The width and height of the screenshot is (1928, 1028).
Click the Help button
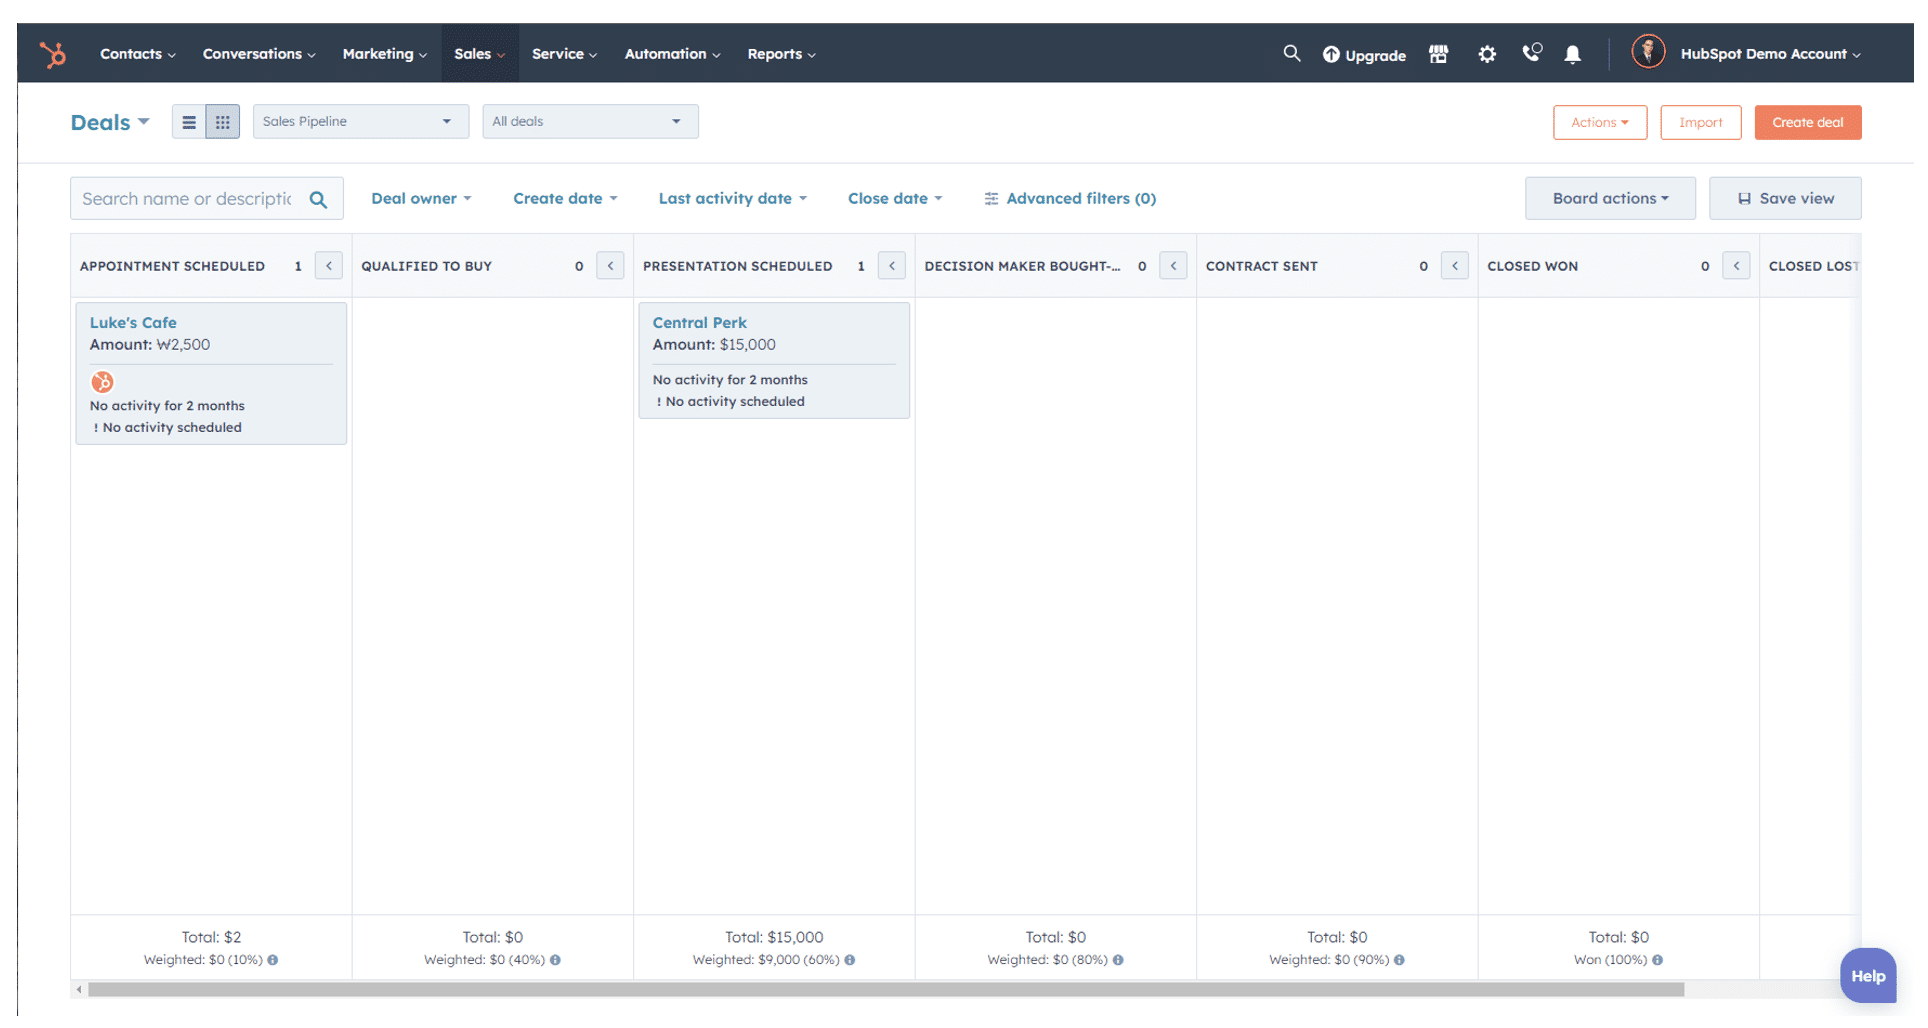point(1867,977)
